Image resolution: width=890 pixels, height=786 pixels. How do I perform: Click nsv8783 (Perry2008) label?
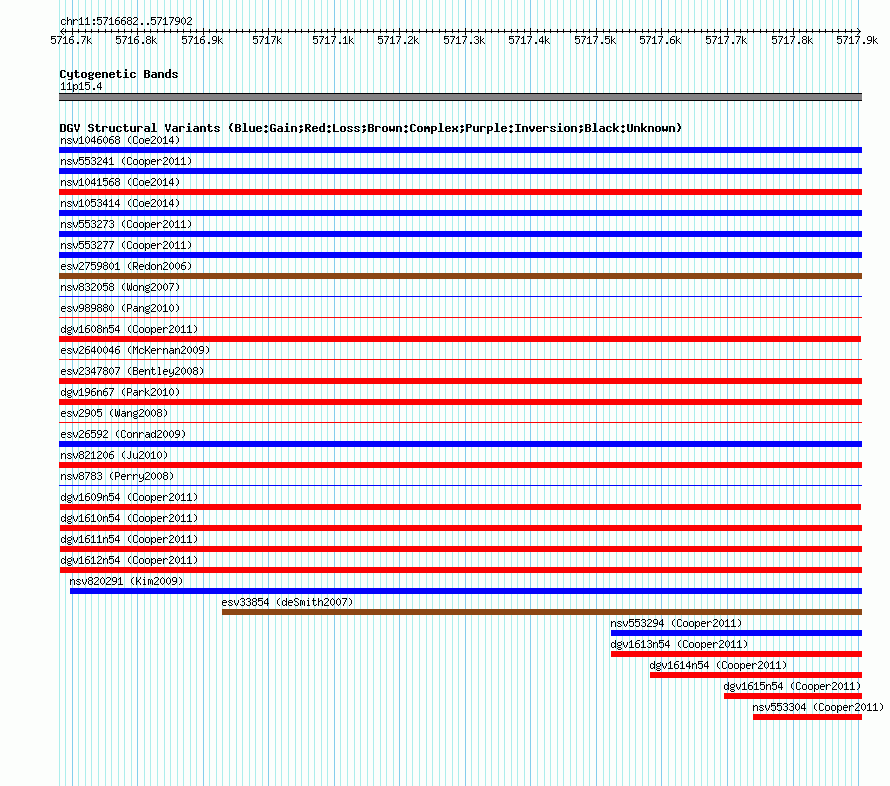pyautogui.click(x=117, y=476)
